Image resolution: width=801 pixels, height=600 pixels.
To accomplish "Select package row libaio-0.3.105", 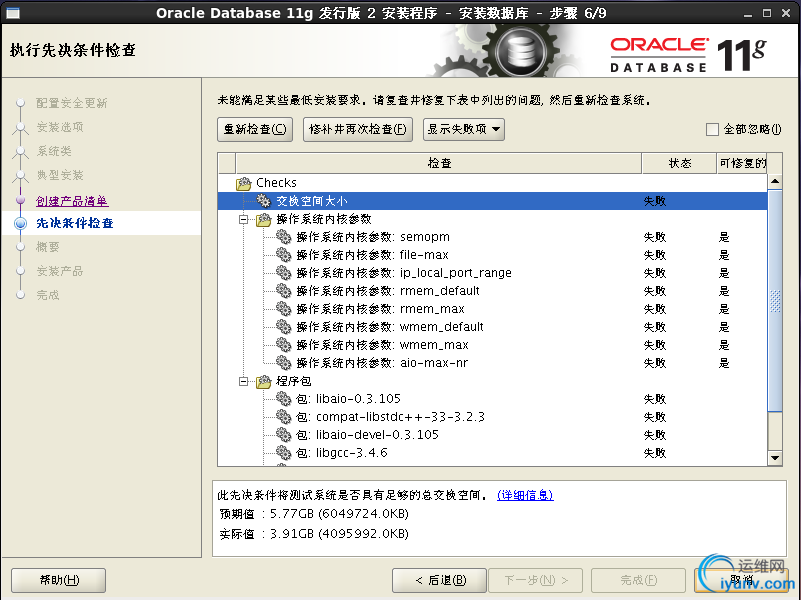I will tap(492, 399).
